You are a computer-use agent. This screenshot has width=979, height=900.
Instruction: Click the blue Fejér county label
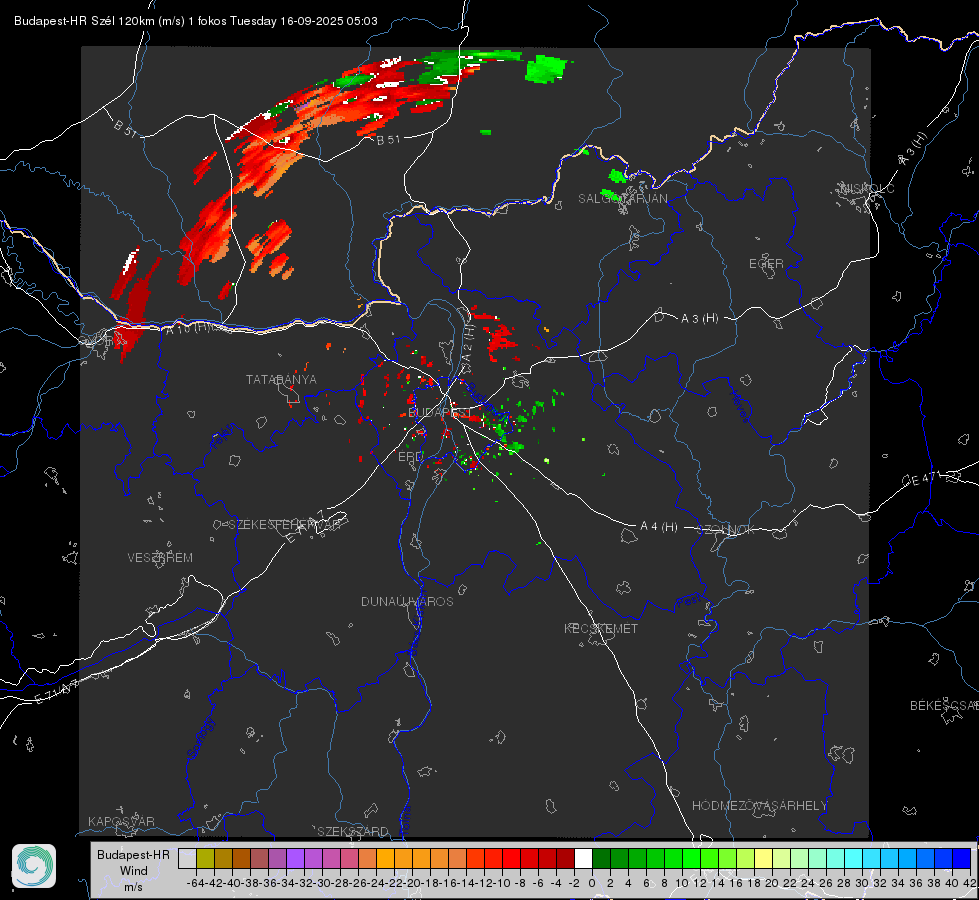pyautogui.click(x=224, y=437)
